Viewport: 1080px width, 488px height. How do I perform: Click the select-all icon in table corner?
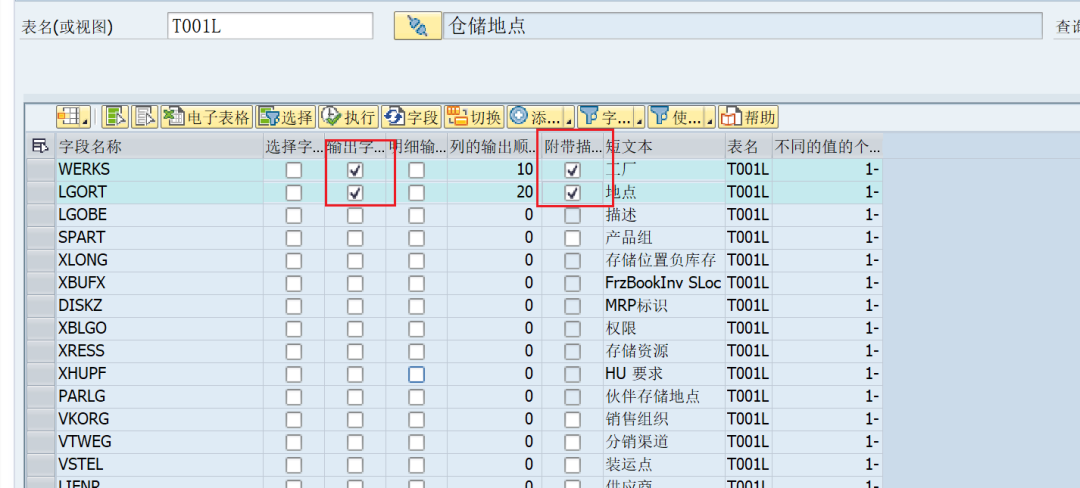(41, 146)
